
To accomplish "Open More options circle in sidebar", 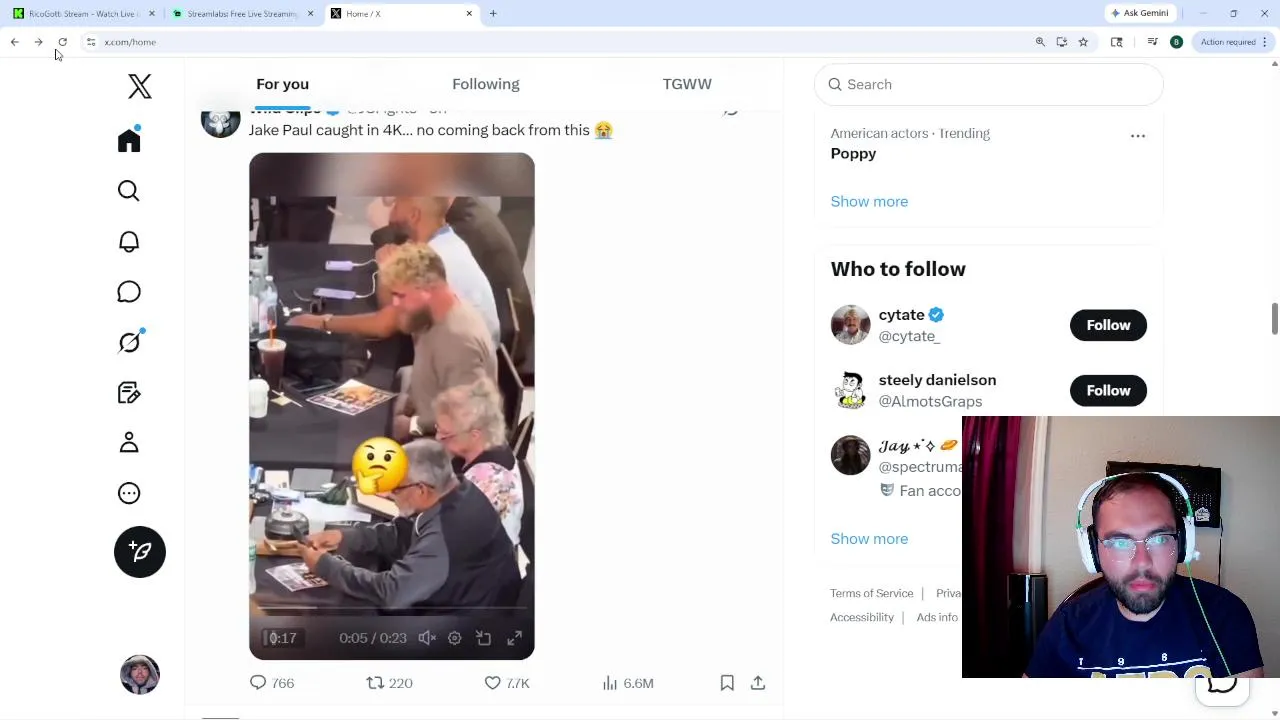I will tap(129, 493).
